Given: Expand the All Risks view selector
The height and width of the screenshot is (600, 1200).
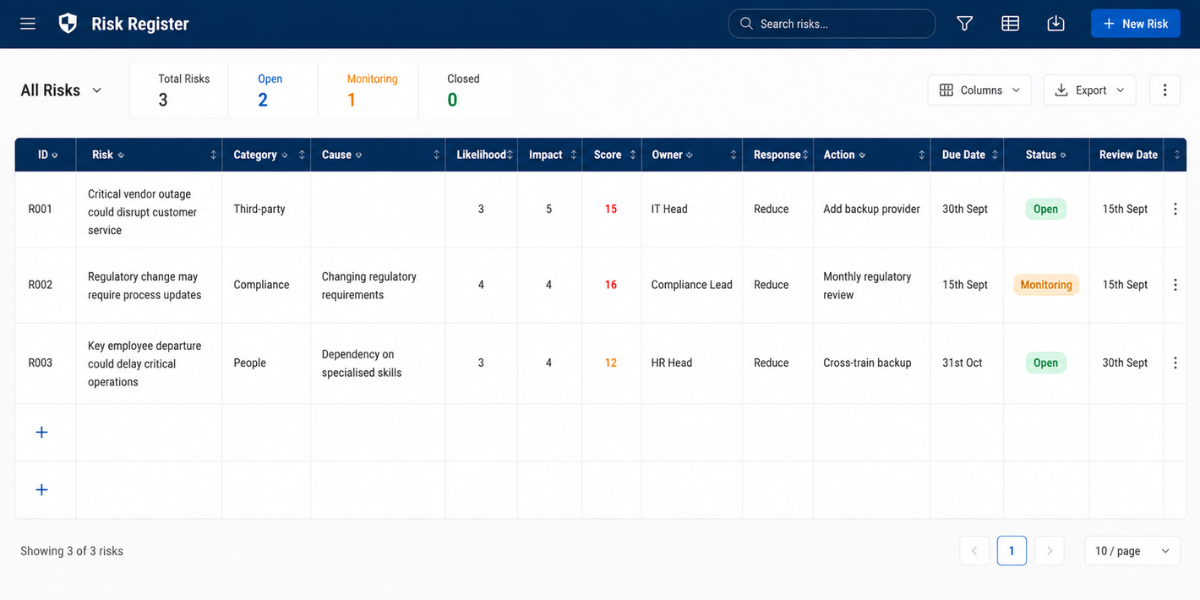Looking at the screenshot, I should point(61,90).
